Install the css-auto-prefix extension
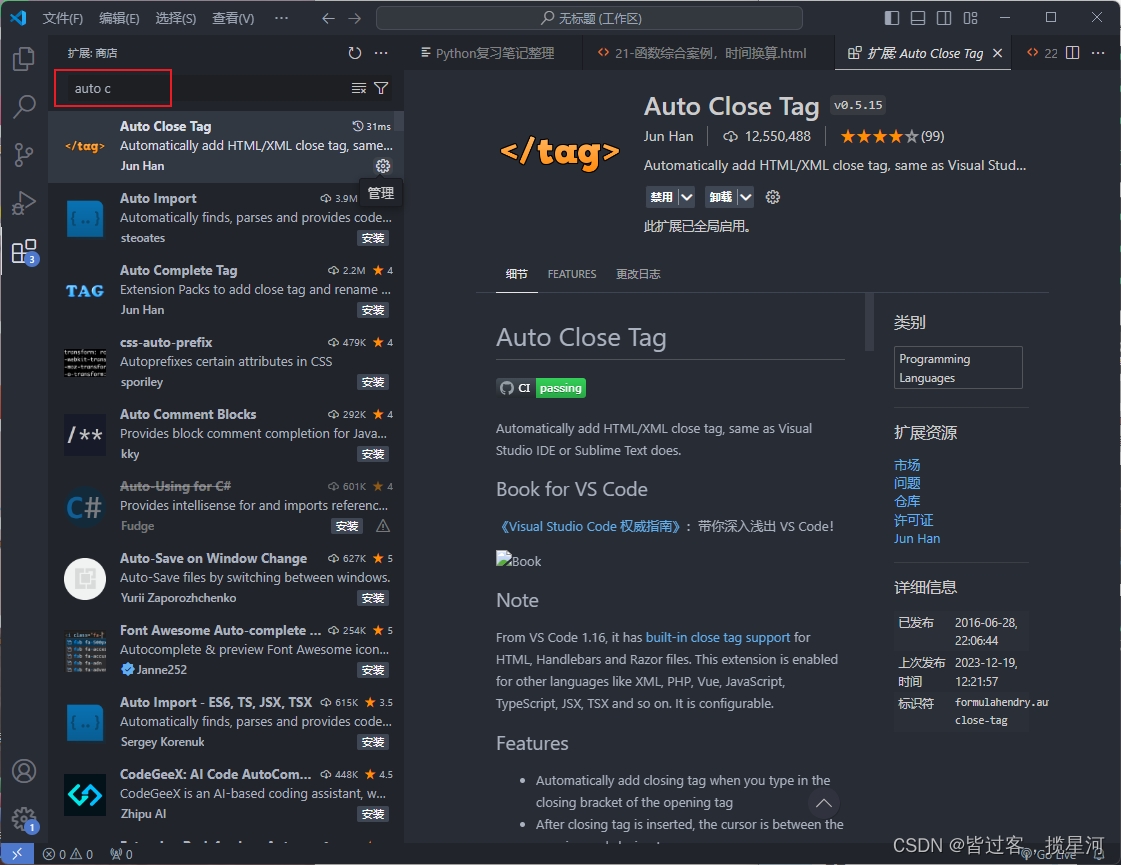1121x865 pixels. tap(373, 382)
